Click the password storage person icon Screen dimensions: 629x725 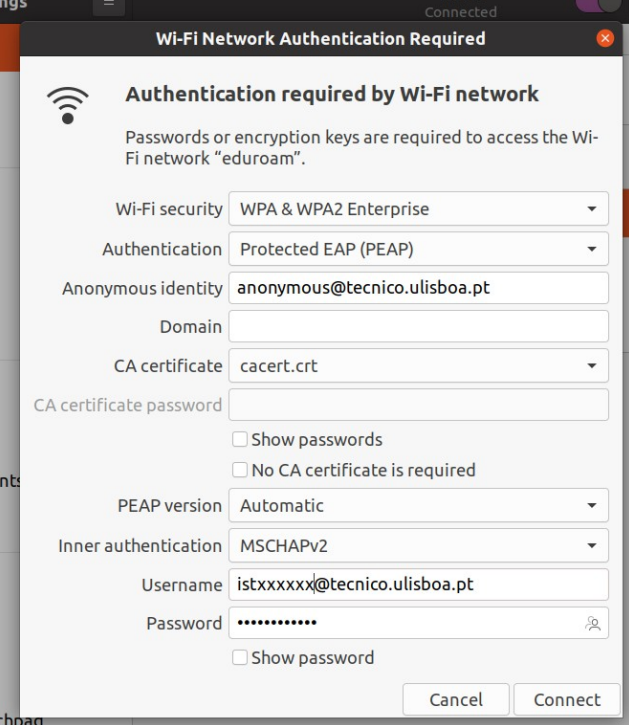click(592, 623)
